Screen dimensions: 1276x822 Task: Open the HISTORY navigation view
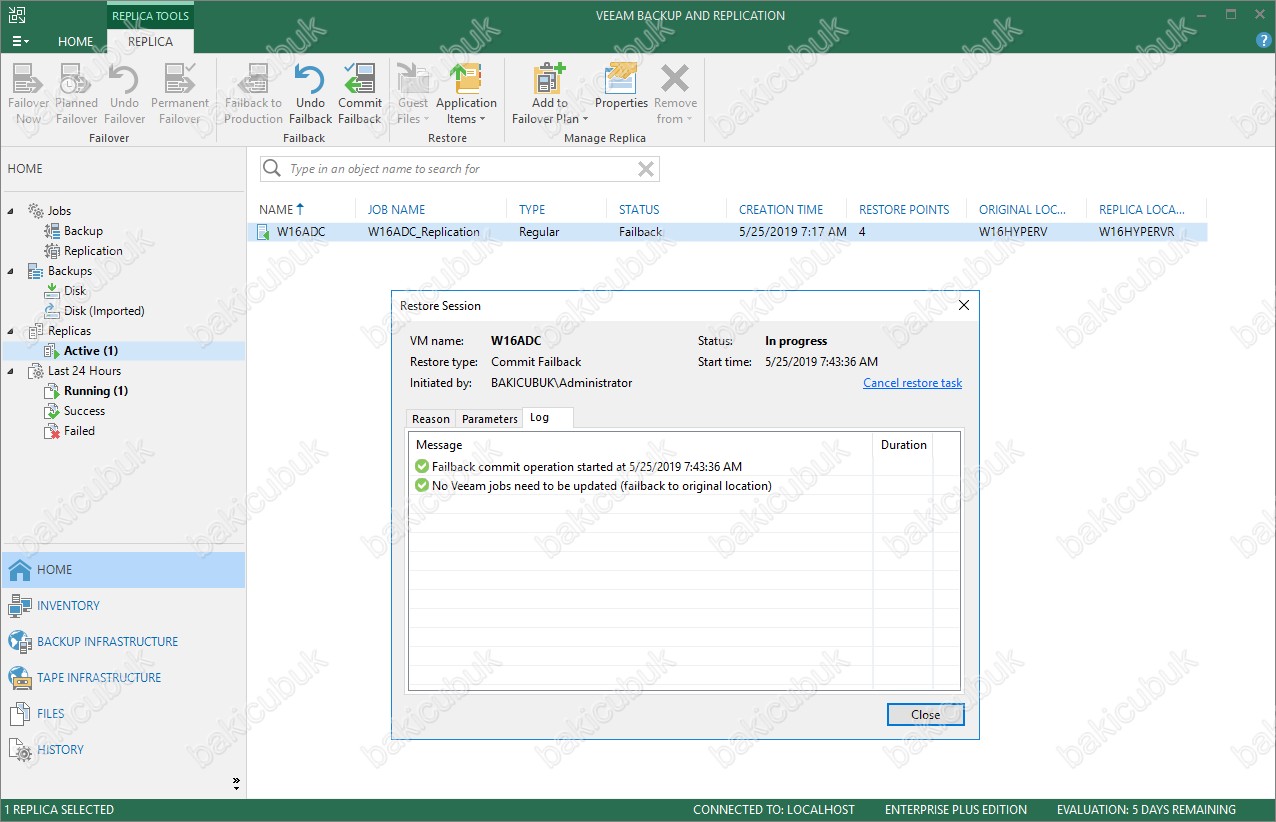point(123,750)
